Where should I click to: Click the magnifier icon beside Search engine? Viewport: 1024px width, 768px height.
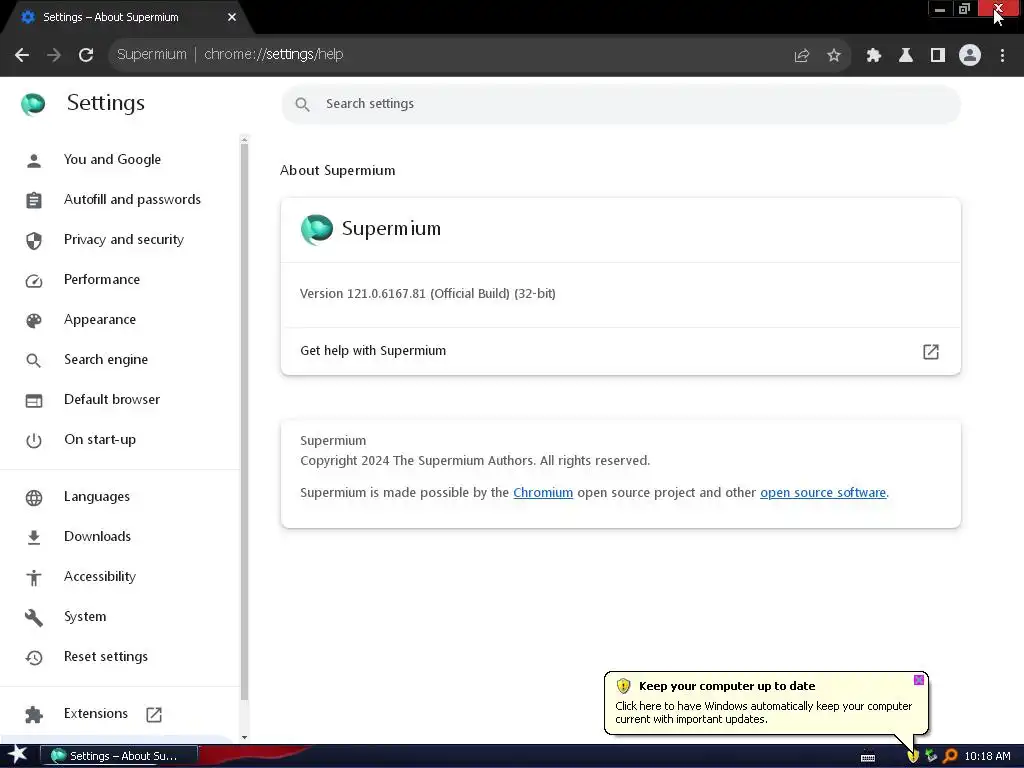pyautogui.click(x=34, y=360)
